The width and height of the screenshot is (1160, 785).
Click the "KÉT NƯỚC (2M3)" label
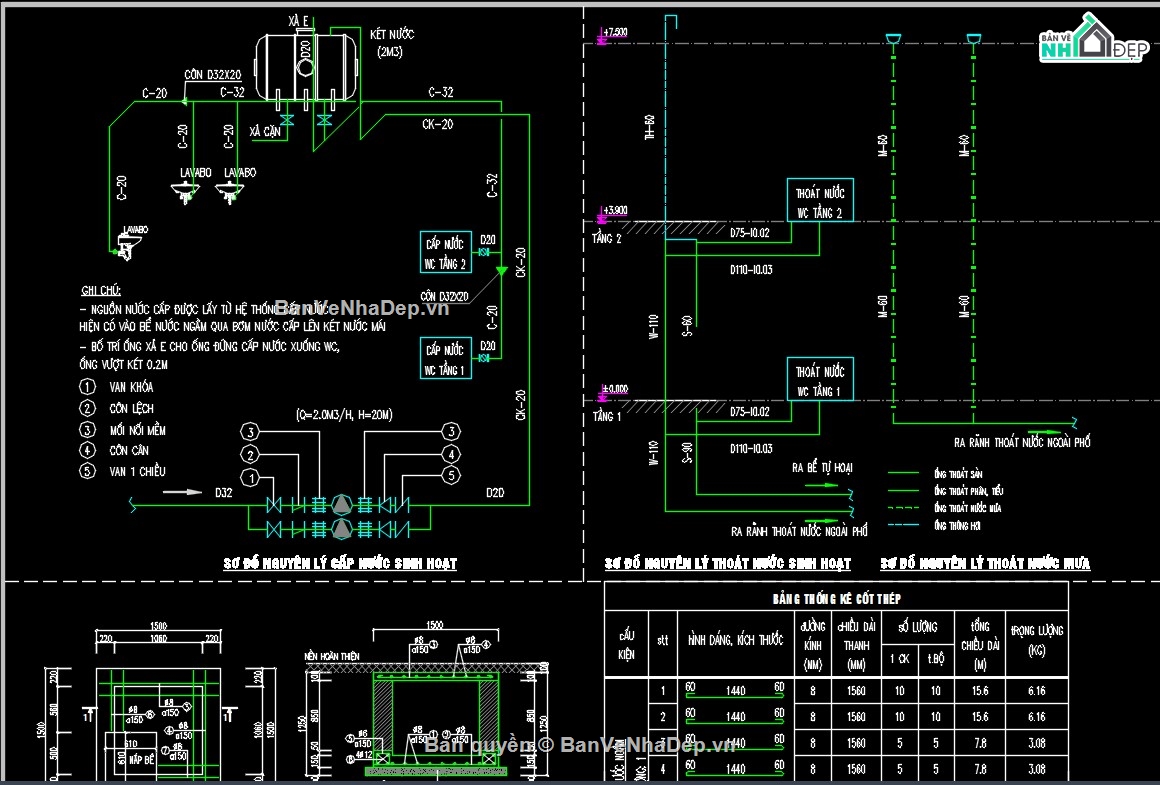(391, 43)
